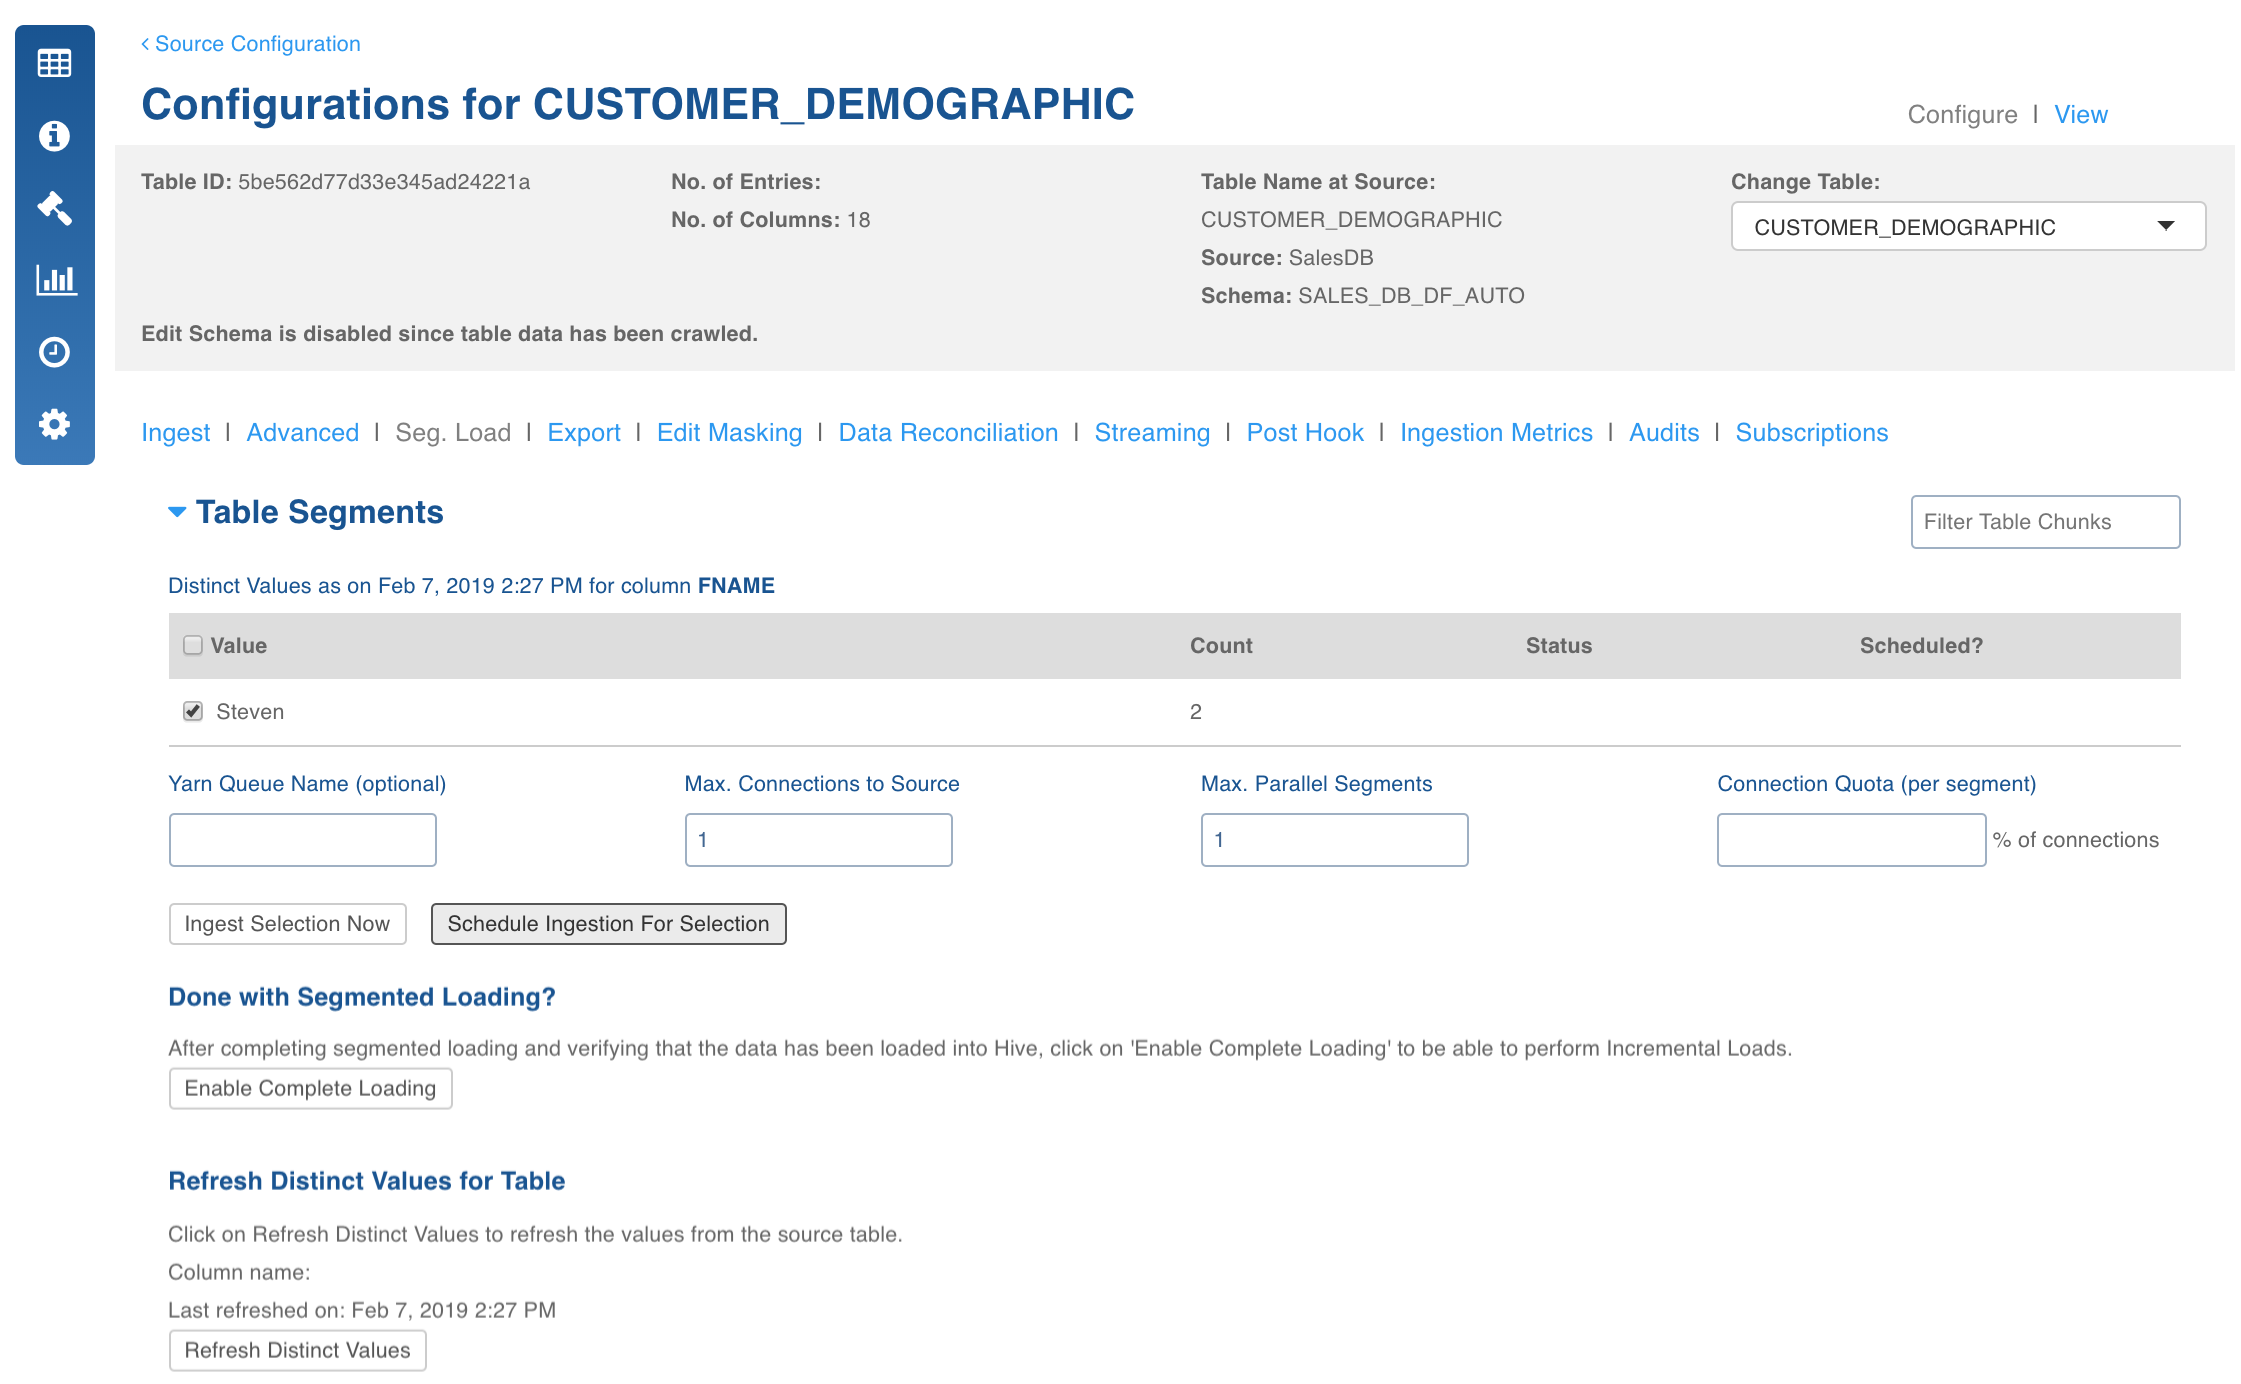
Task: Click the Scheduled? column header
Action: pos(1921,646)
